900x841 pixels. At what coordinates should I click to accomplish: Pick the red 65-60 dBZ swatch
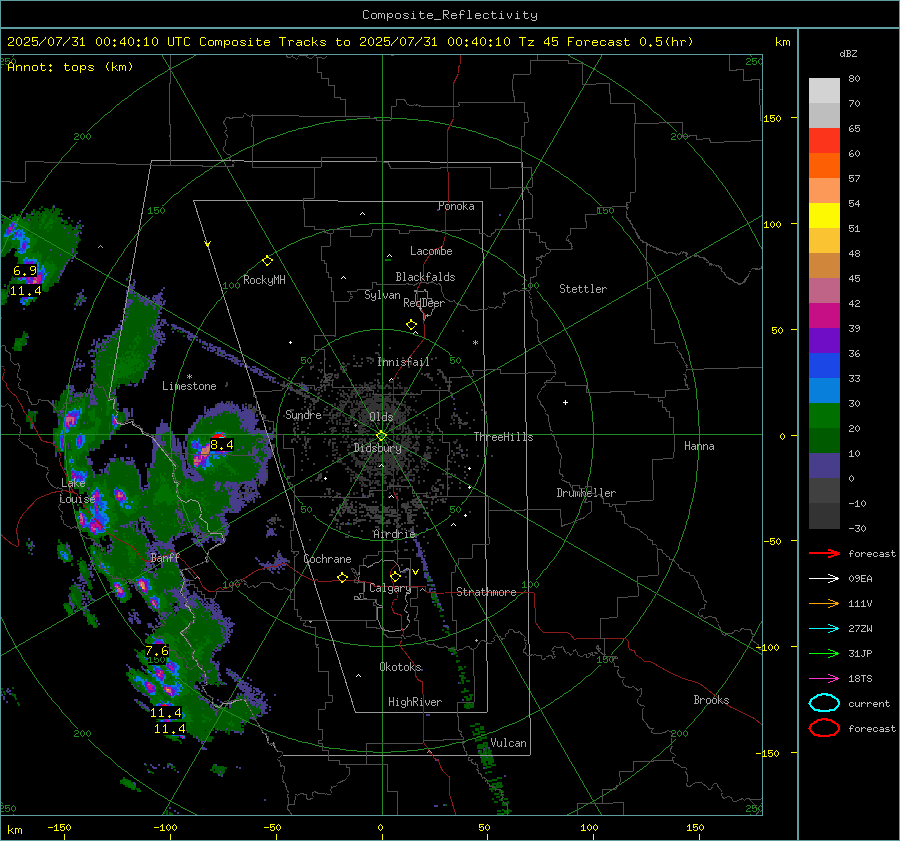point(824,141)
